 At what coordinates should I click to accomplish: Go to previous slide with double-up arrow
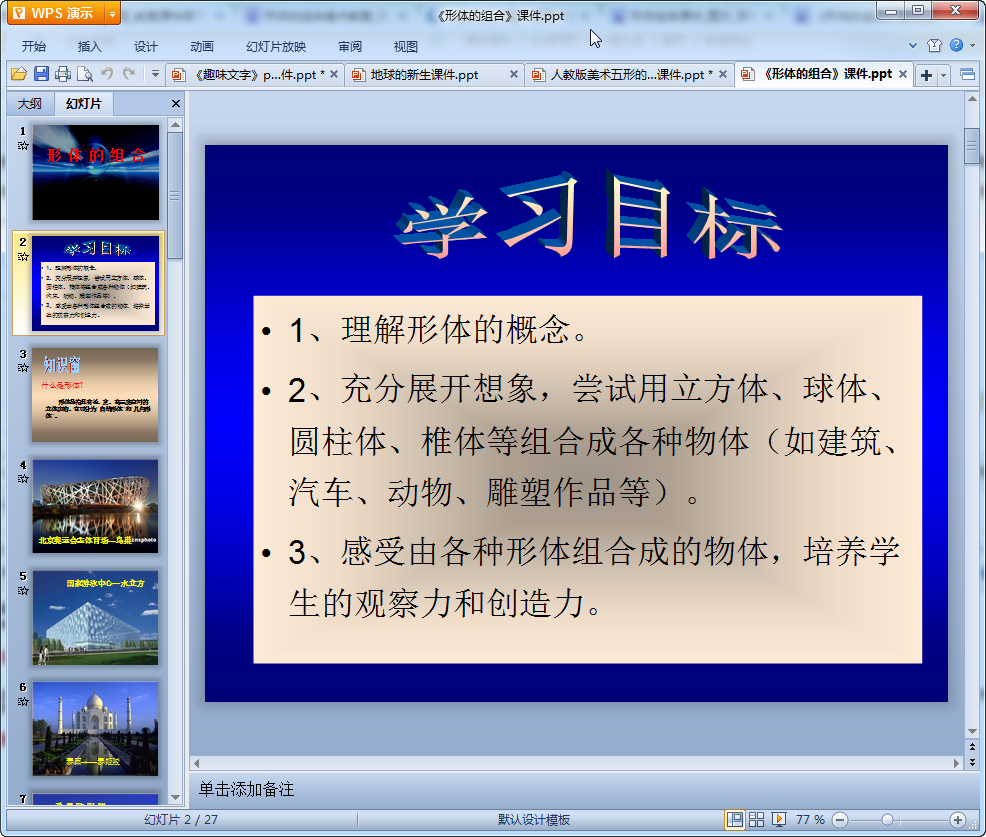click(x=972, y=747)
